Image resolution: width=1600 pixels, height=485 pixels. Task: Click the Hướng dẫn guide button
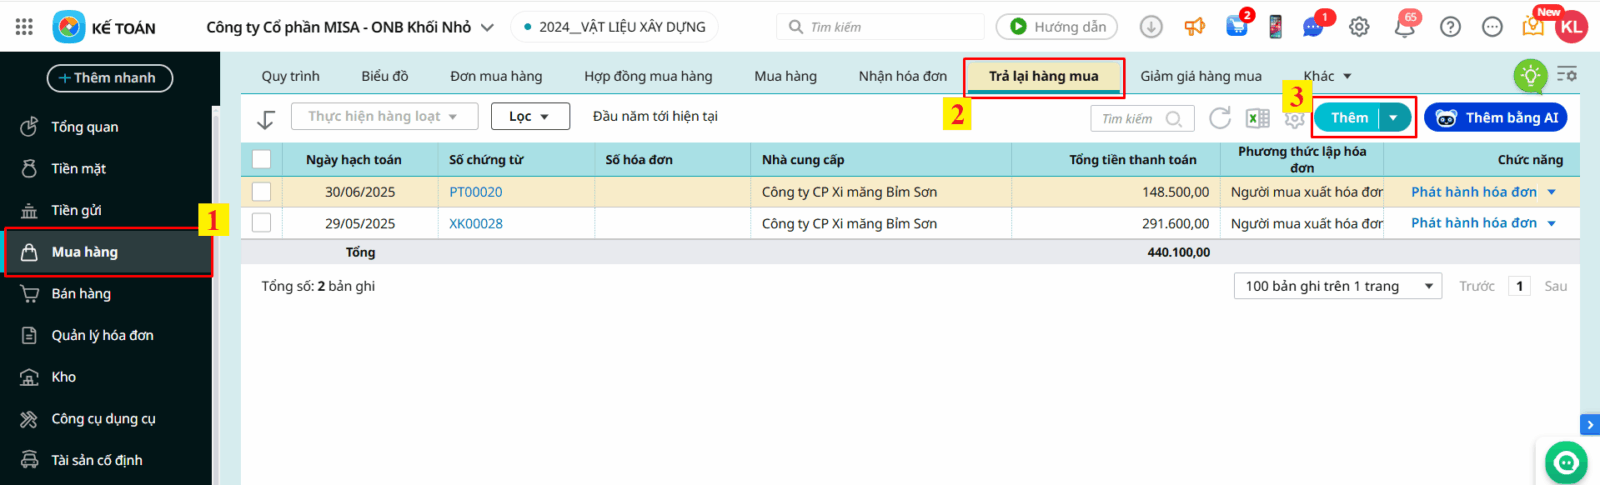(1056, 27)
